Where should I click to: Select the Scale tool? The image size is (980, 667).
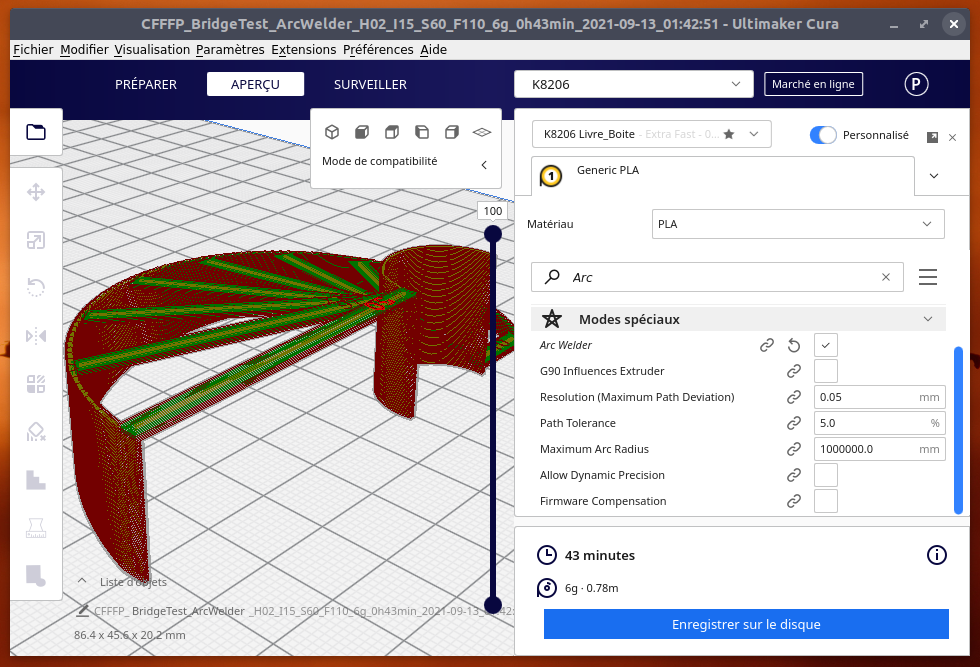[x=36, y=240]
